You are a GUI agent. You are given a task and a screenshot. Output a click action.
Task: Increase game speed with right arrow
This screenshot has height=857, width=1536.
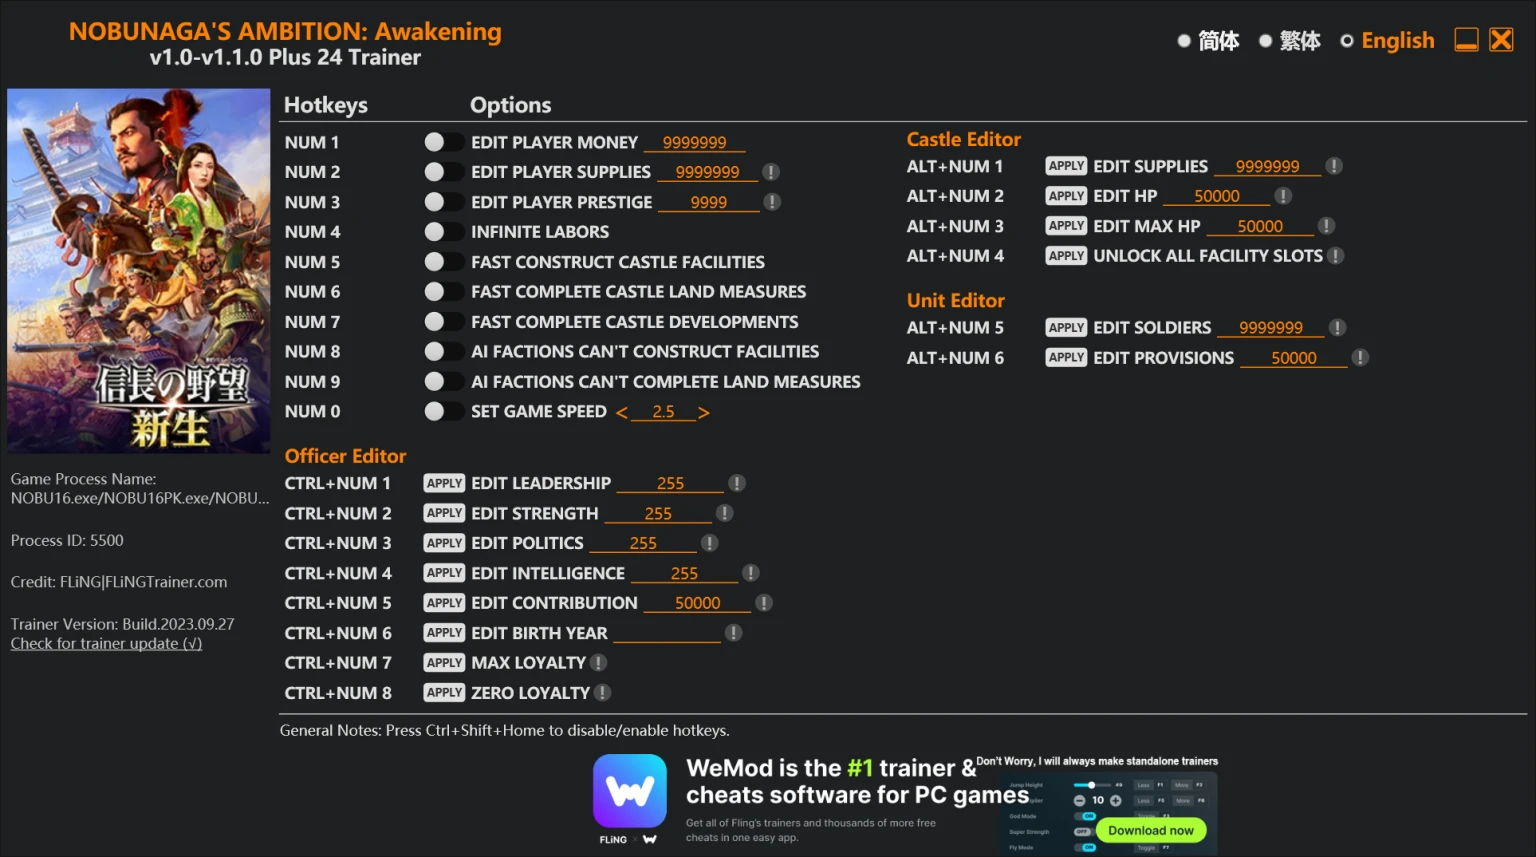[x=704, y=413]
